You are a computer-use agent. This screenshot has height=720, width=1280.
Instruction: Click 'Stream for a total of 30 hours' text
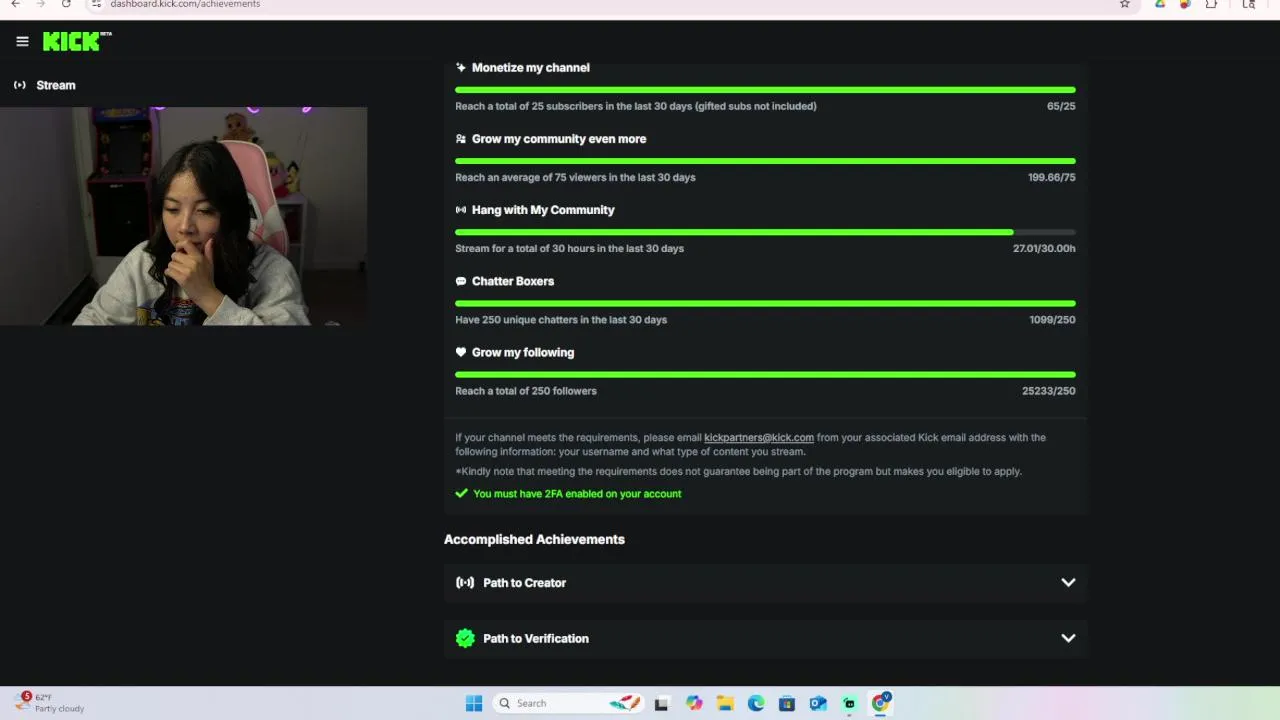pos(570,248)
